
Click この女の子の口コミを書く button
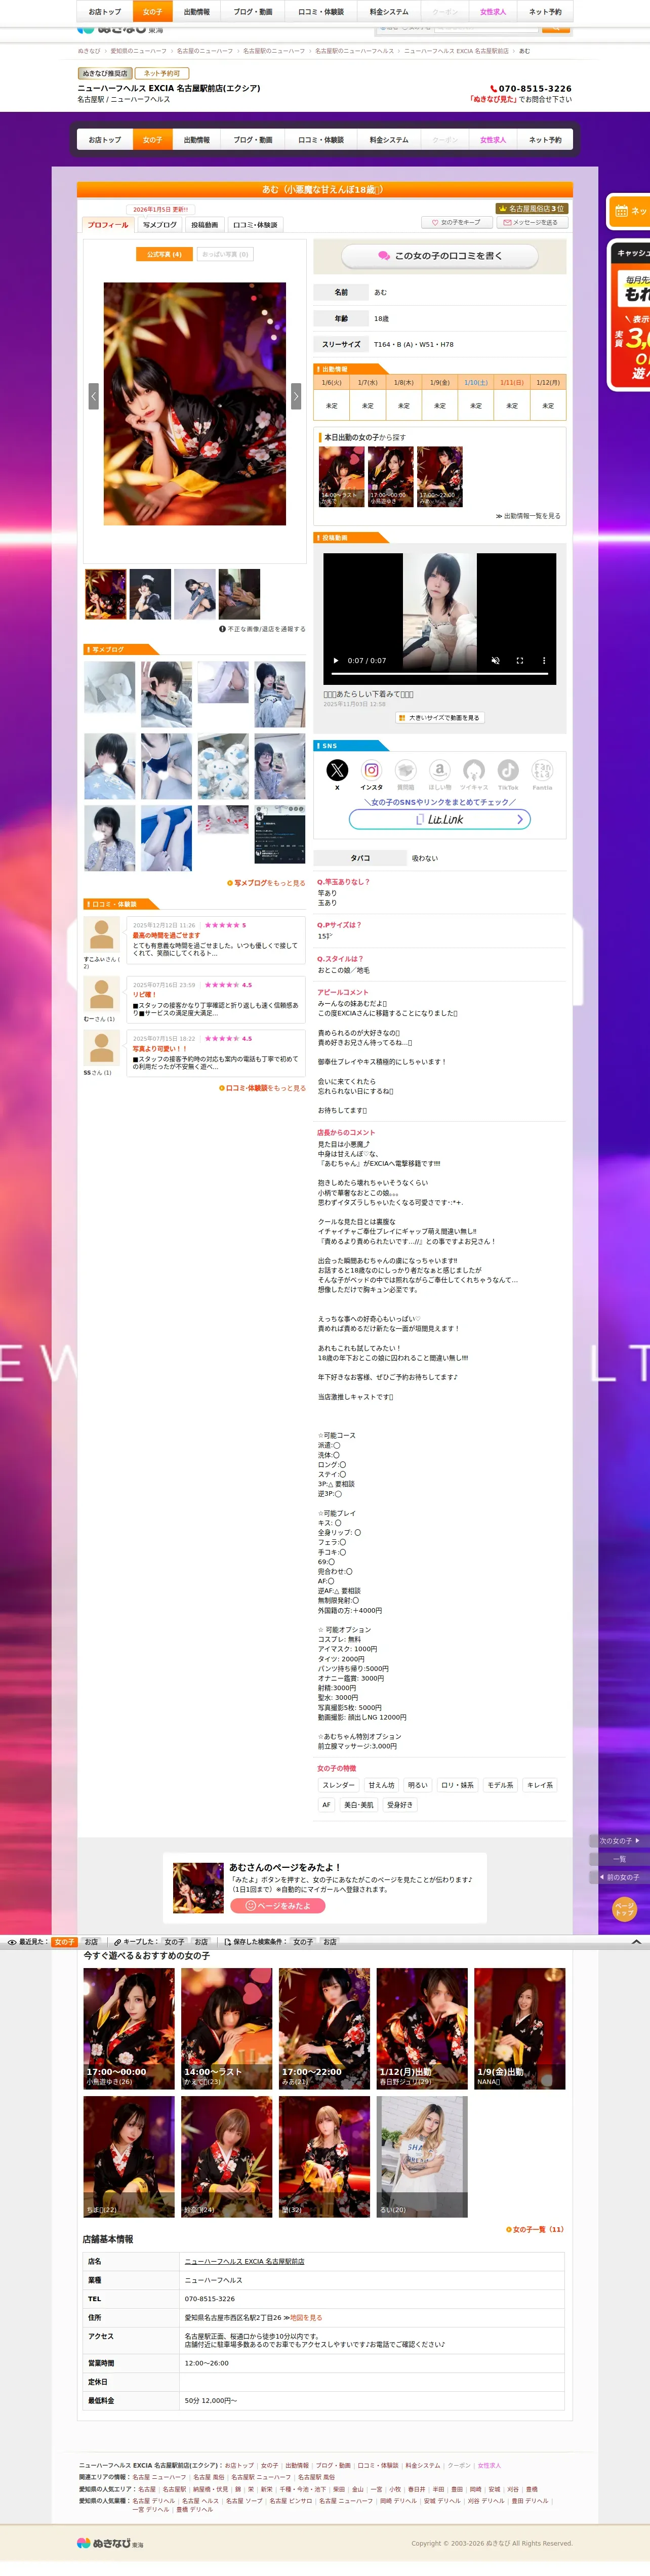(440, 256)
